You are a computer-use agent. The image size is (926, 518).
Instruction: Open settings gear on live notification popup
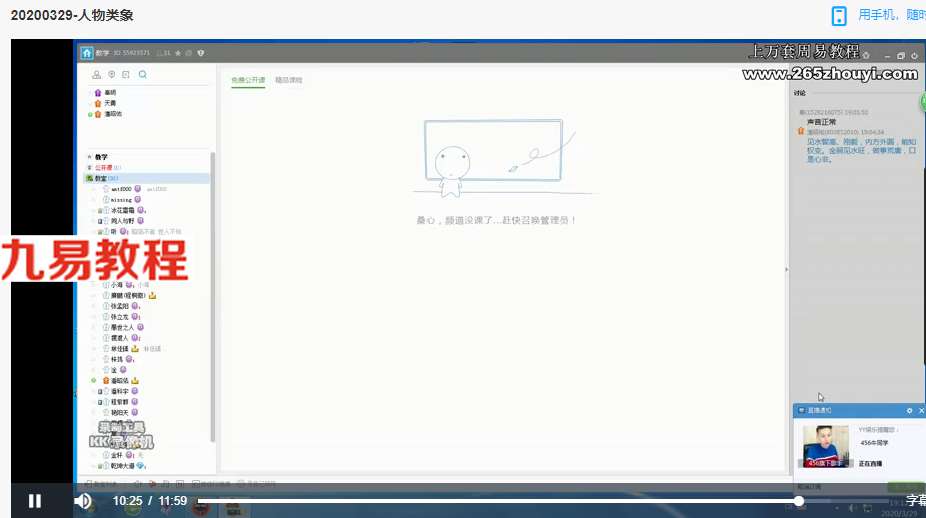point(909,411)
